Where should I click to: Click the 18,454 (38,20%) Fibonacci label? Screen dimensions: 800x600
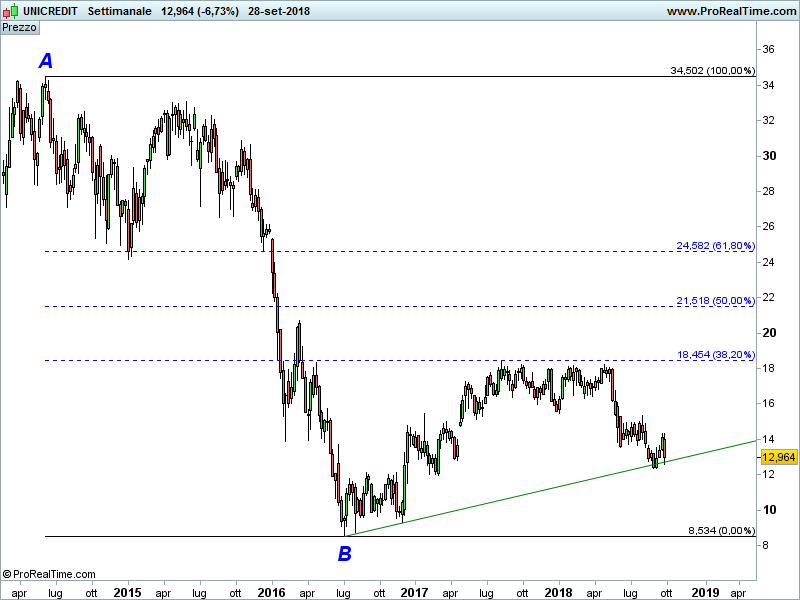716,354
